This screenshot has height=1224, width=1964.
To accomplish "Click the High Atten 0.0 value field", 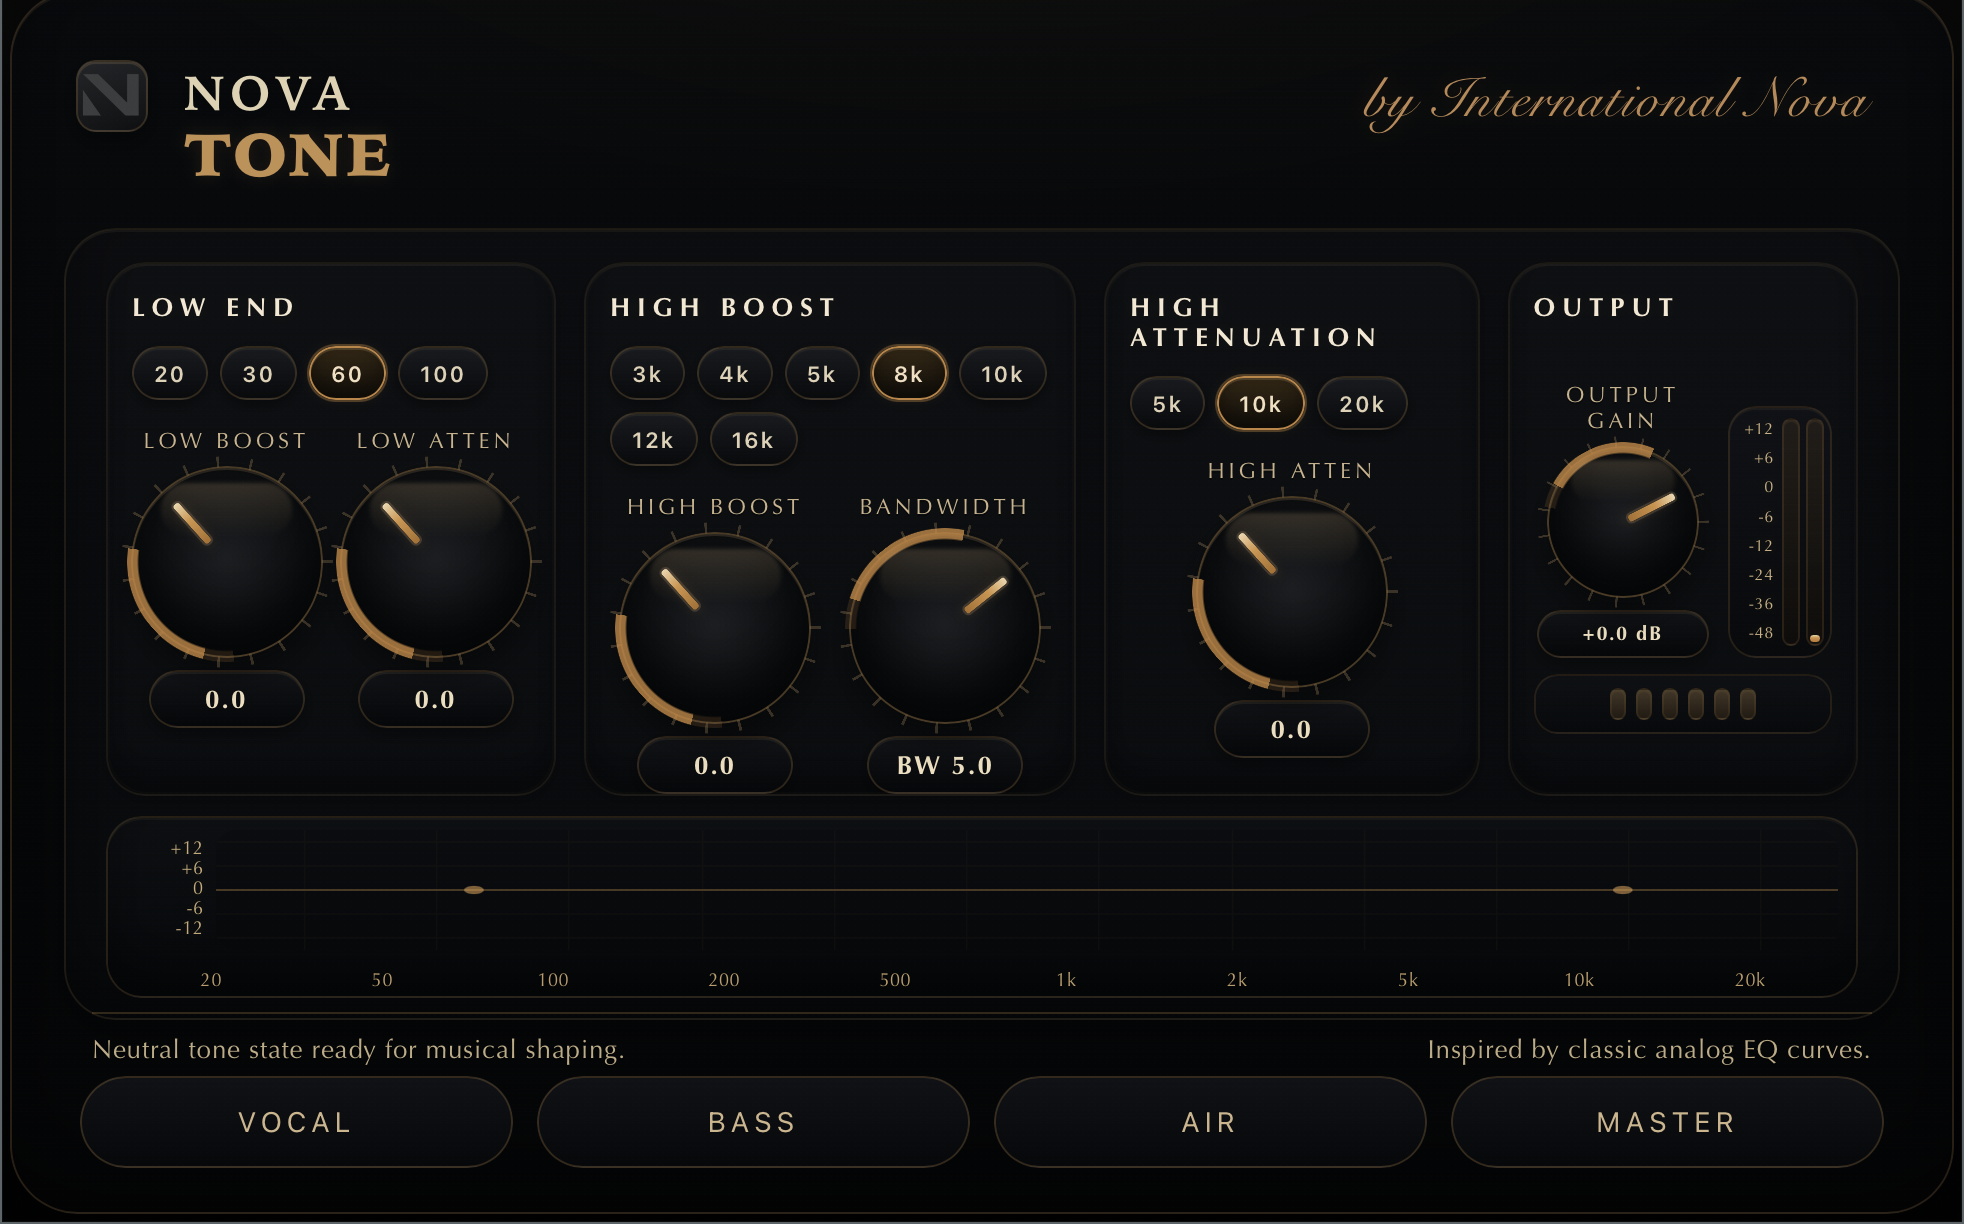I will click(x=1291, y=729).
